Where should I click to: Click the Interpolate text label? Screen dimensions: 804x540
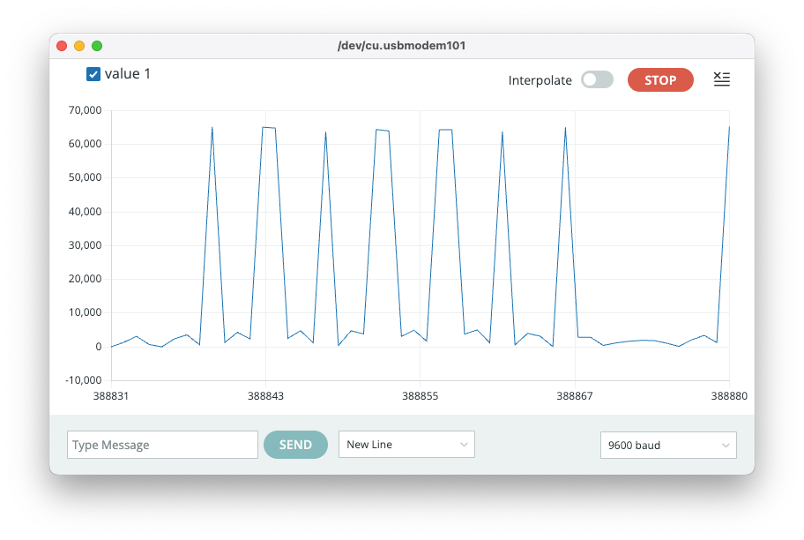click(x=540, y=80)
